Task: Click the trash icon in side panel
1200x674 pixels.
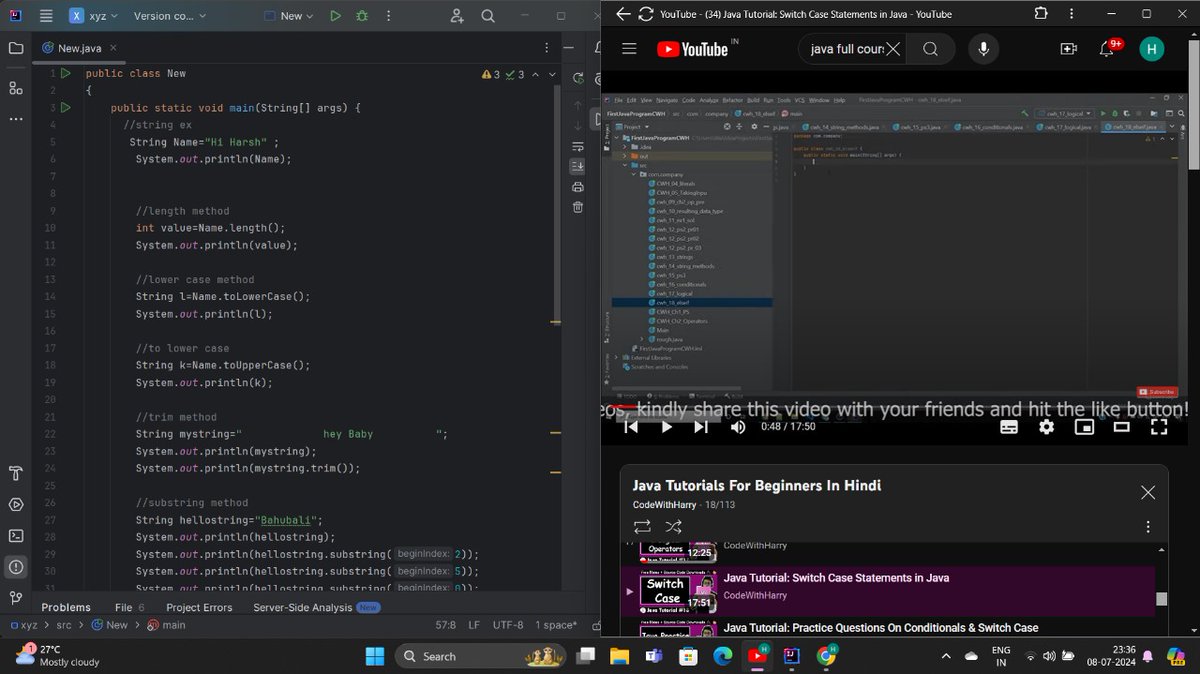Action: click(578, 207)
